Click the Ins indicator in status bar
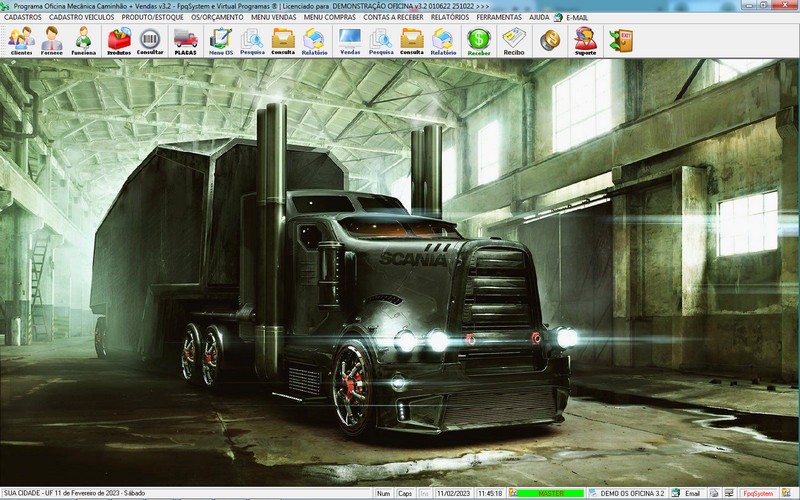800x500 pixels. [424, 493]
